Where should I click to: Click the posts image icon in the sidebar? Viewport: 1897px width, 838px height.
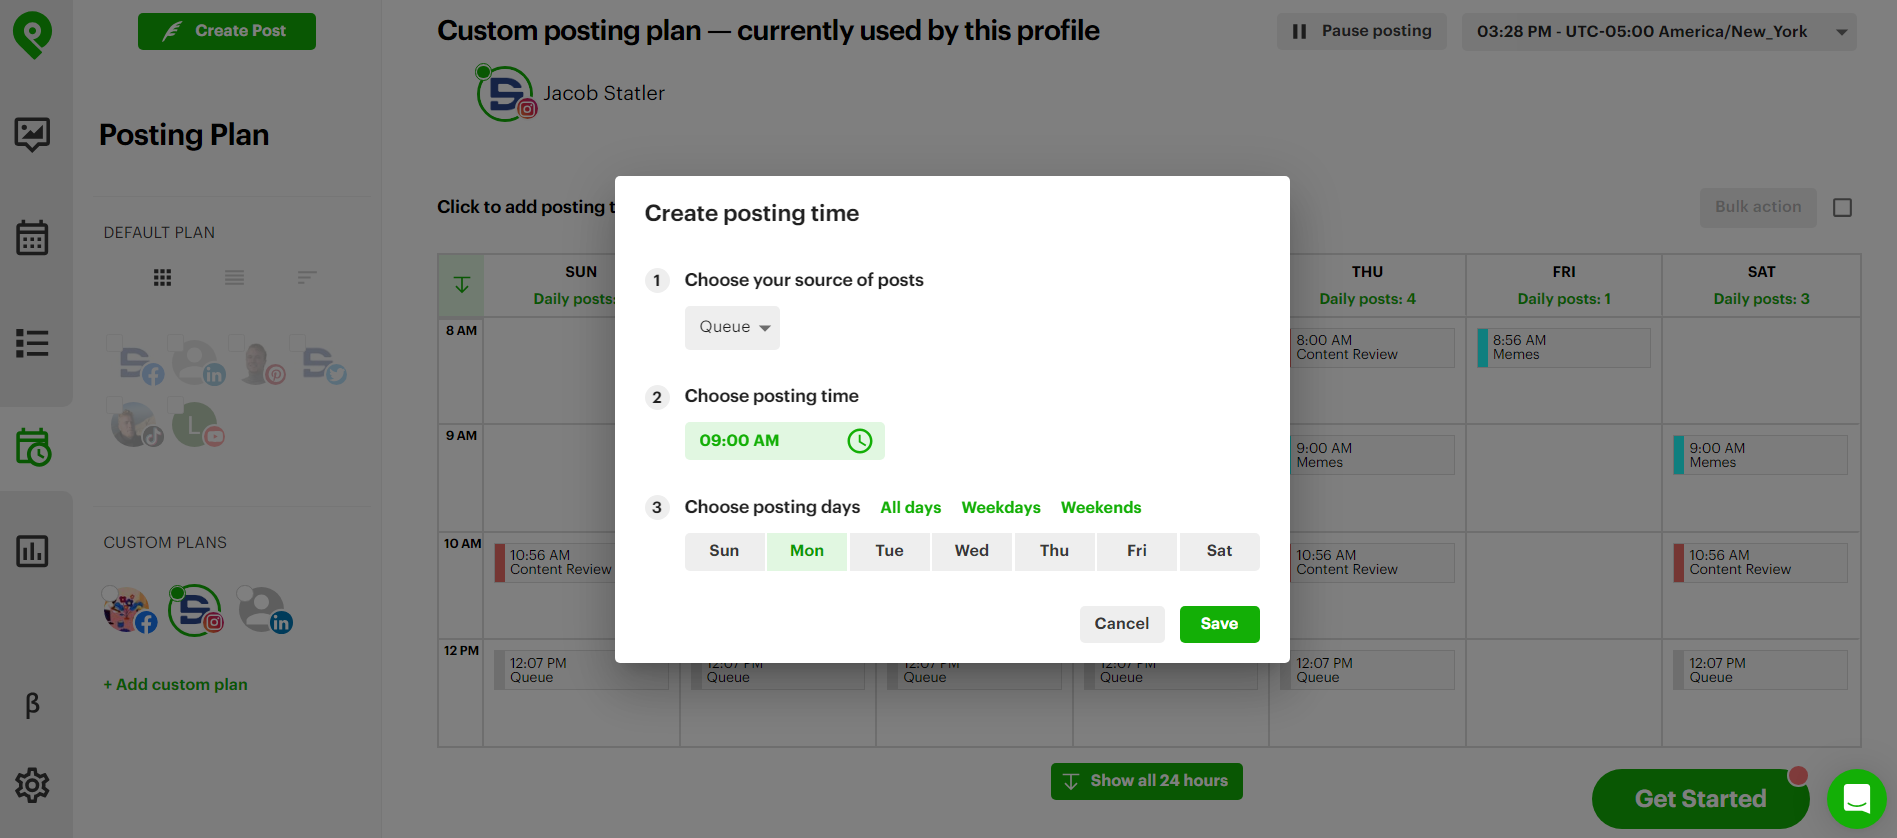coord(33,134)
